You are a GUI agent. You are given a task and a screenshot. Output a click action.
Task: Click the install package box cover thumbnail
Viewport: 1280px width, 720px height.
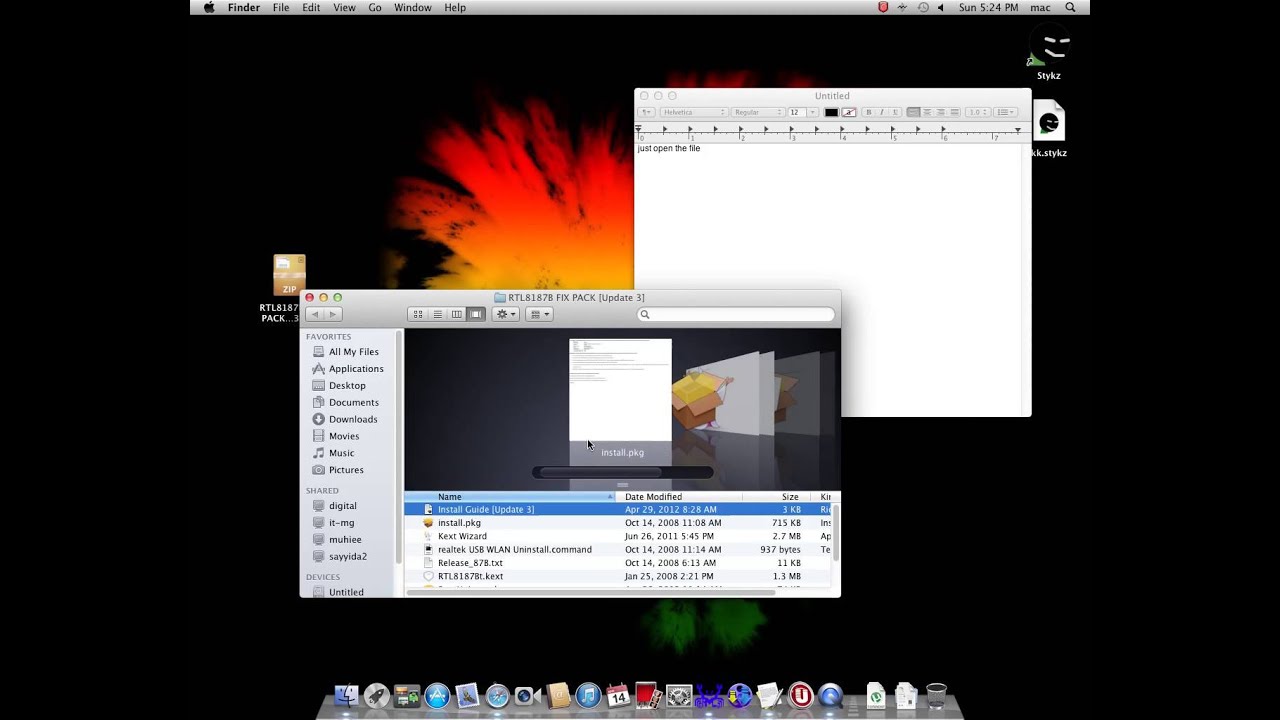point(703,401)
